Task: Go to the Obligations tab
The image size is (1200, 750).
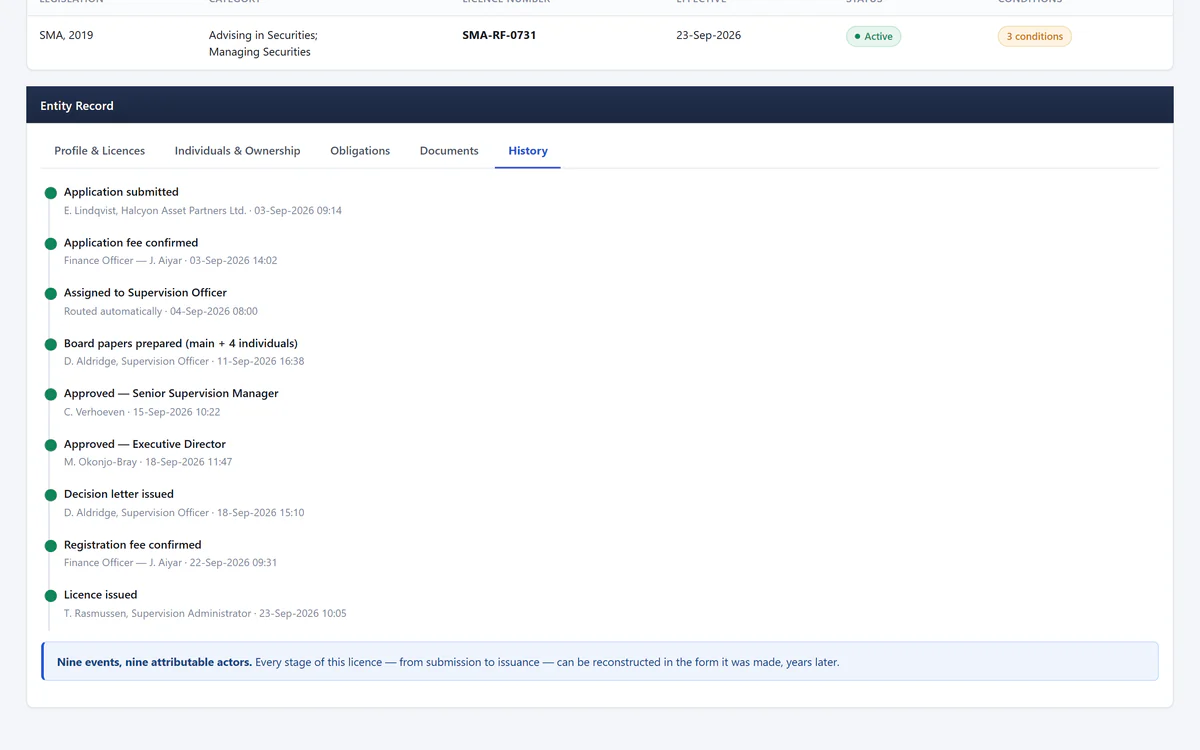Action: tap(360, 151)
